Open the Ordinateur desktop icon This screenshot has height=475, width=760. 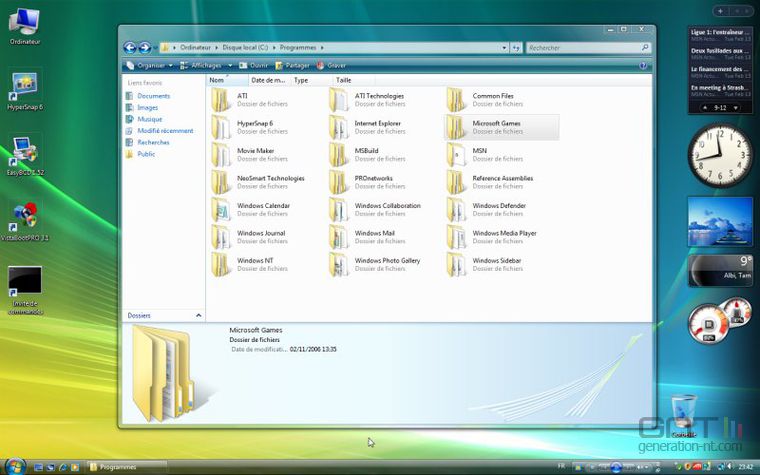click(25, 27)
